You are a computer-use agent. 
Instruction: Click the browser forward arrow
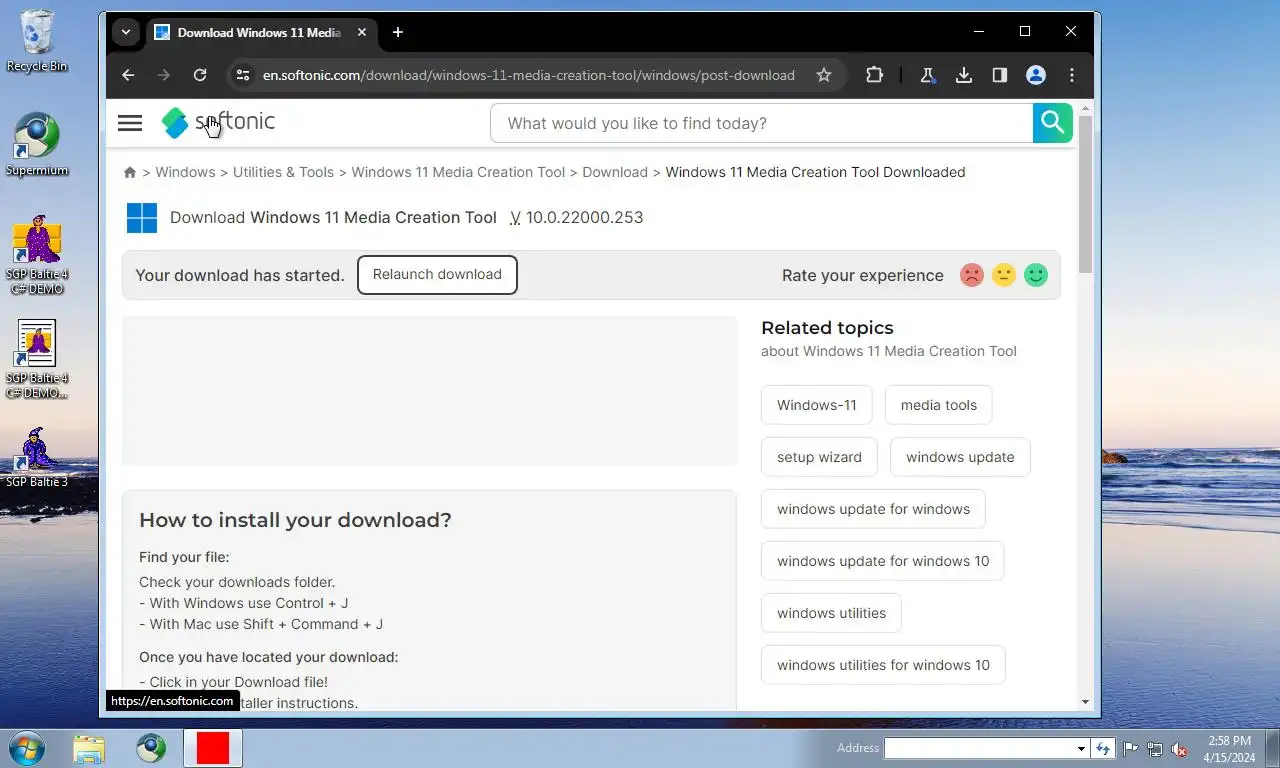(x=164, y=75)
